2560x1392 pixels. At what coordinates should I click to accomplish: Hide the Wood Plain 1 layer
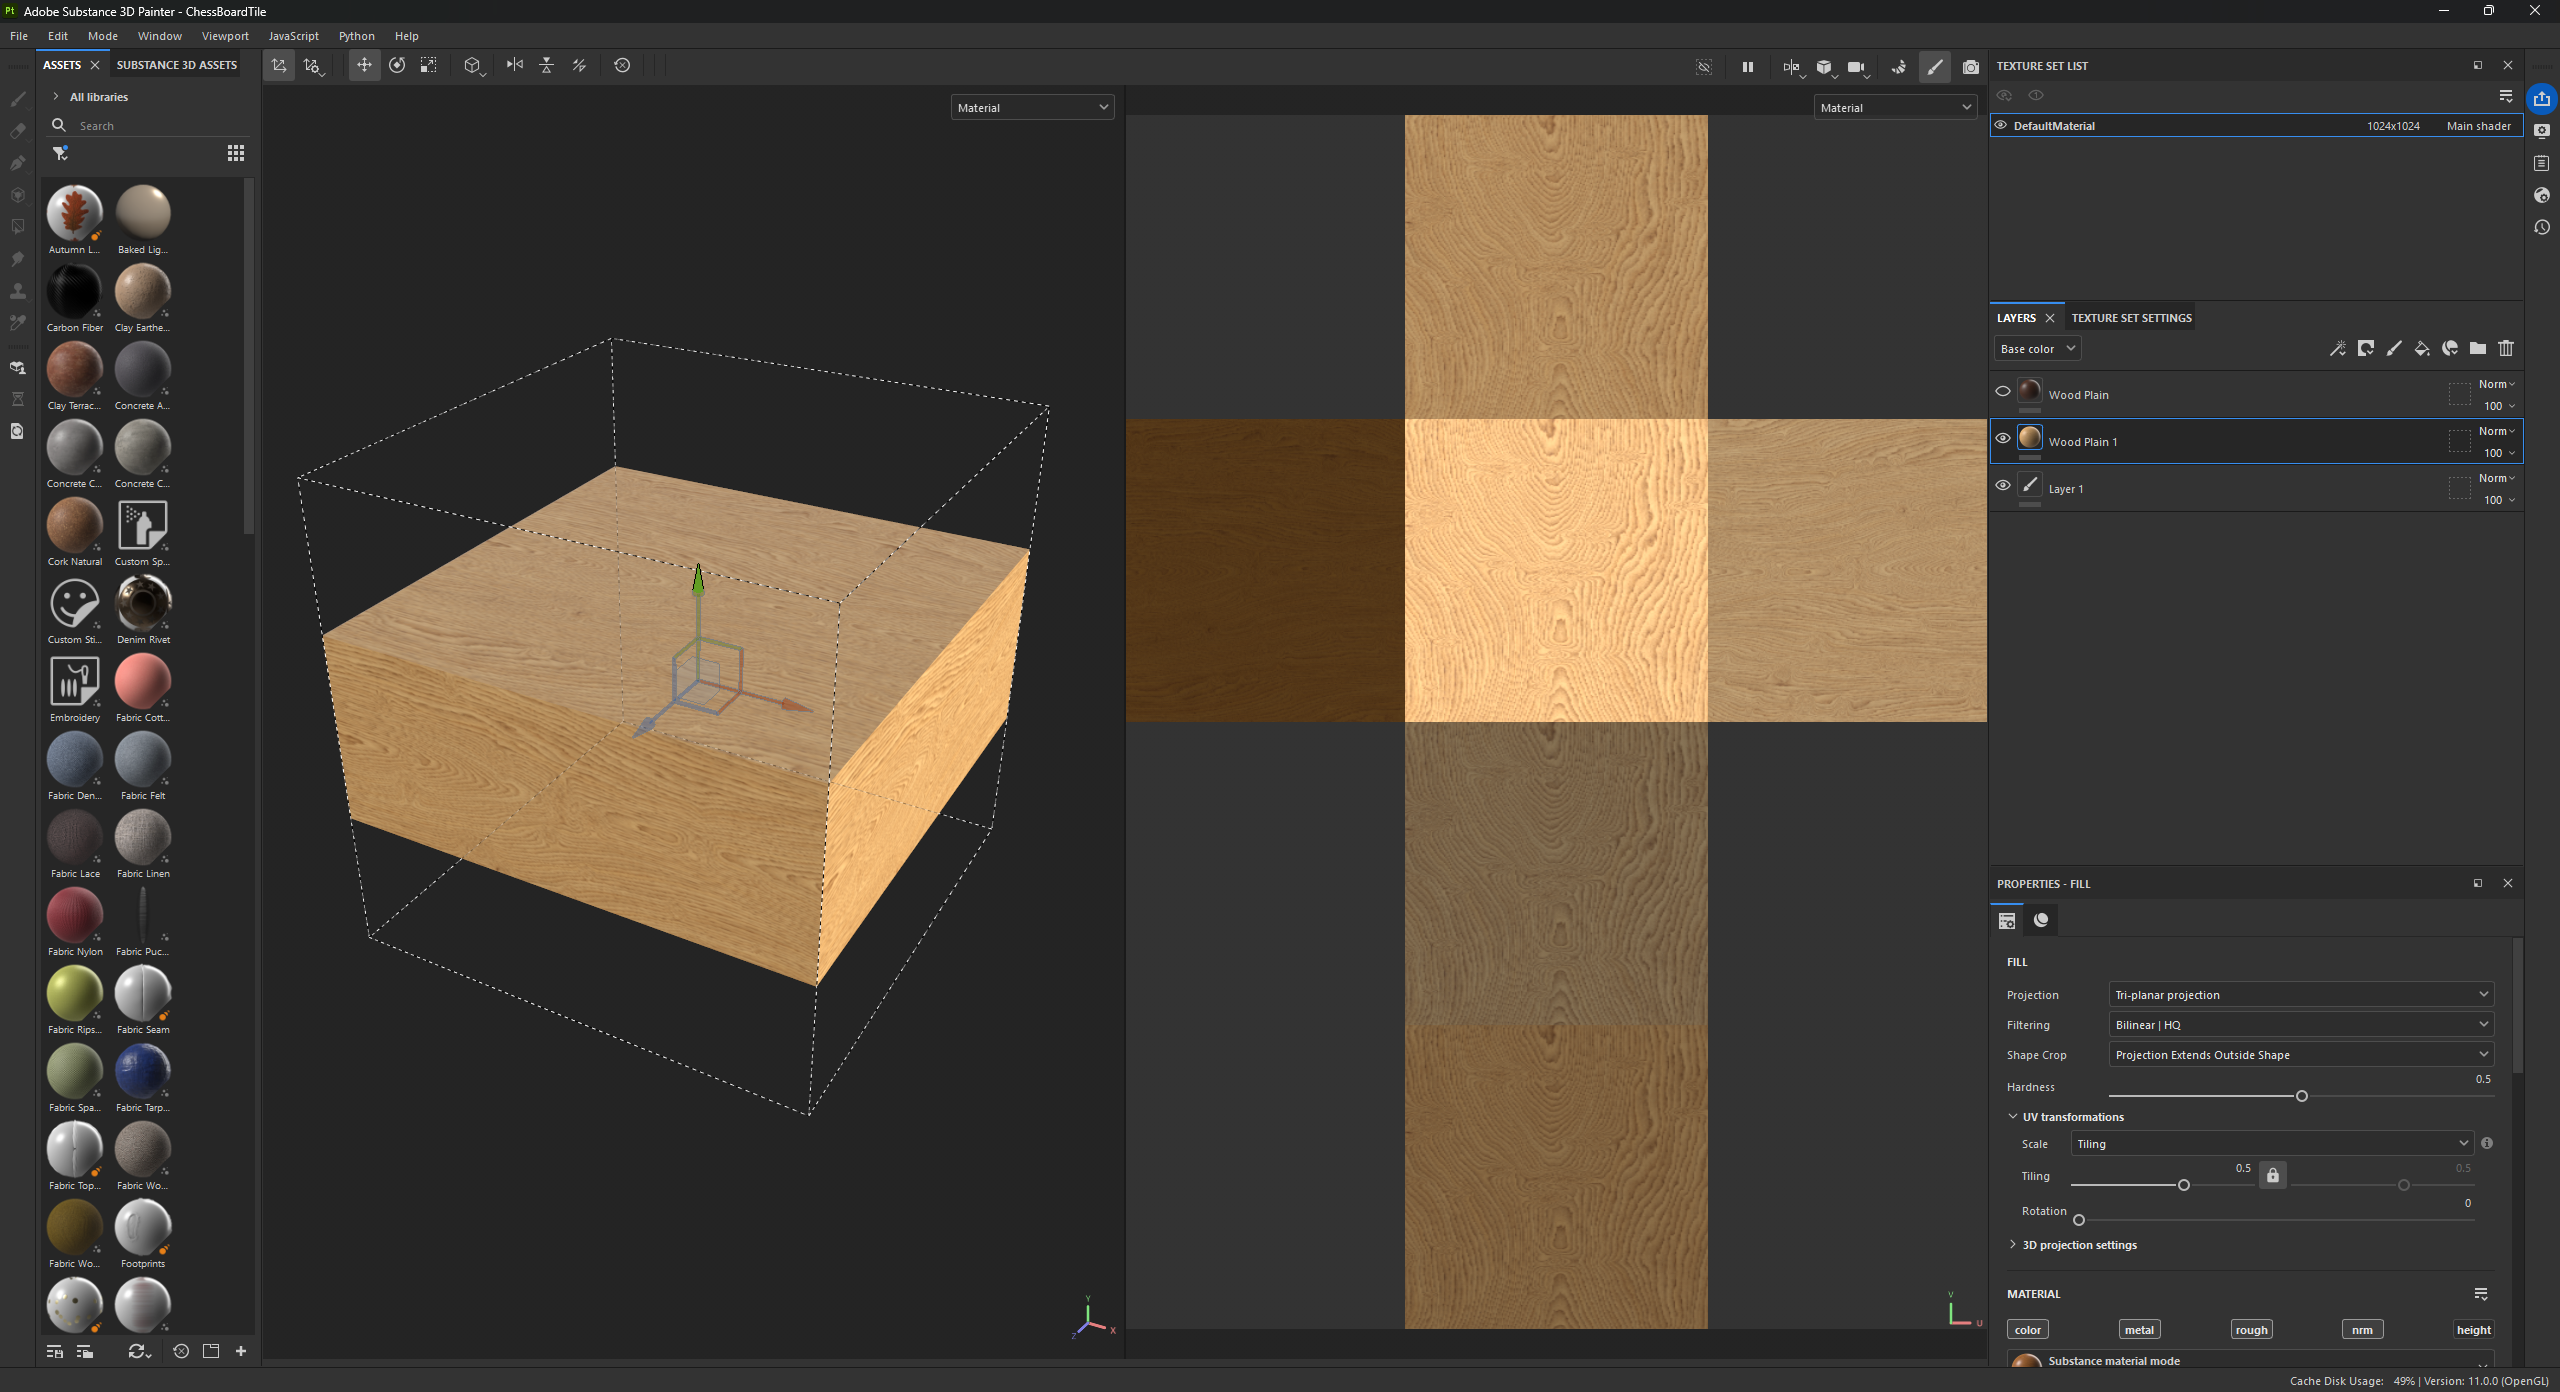click(2002, 438)
